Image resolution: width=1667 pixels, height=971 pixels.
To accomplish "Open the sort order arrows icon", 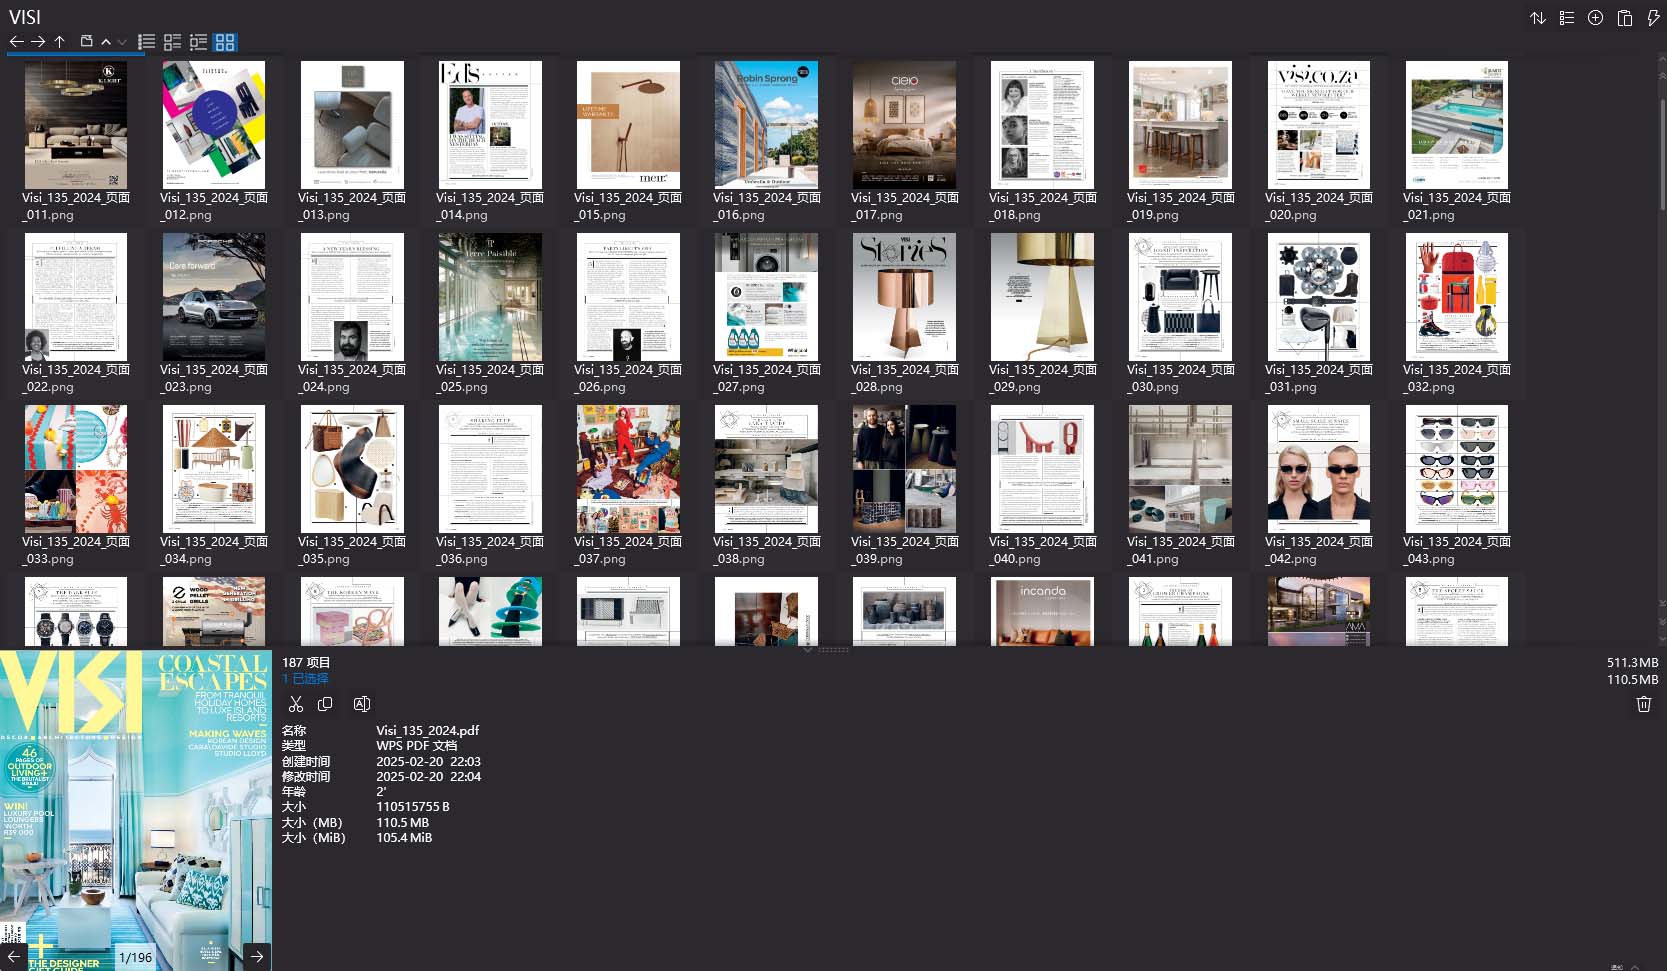I will [x=1538, y=18].
